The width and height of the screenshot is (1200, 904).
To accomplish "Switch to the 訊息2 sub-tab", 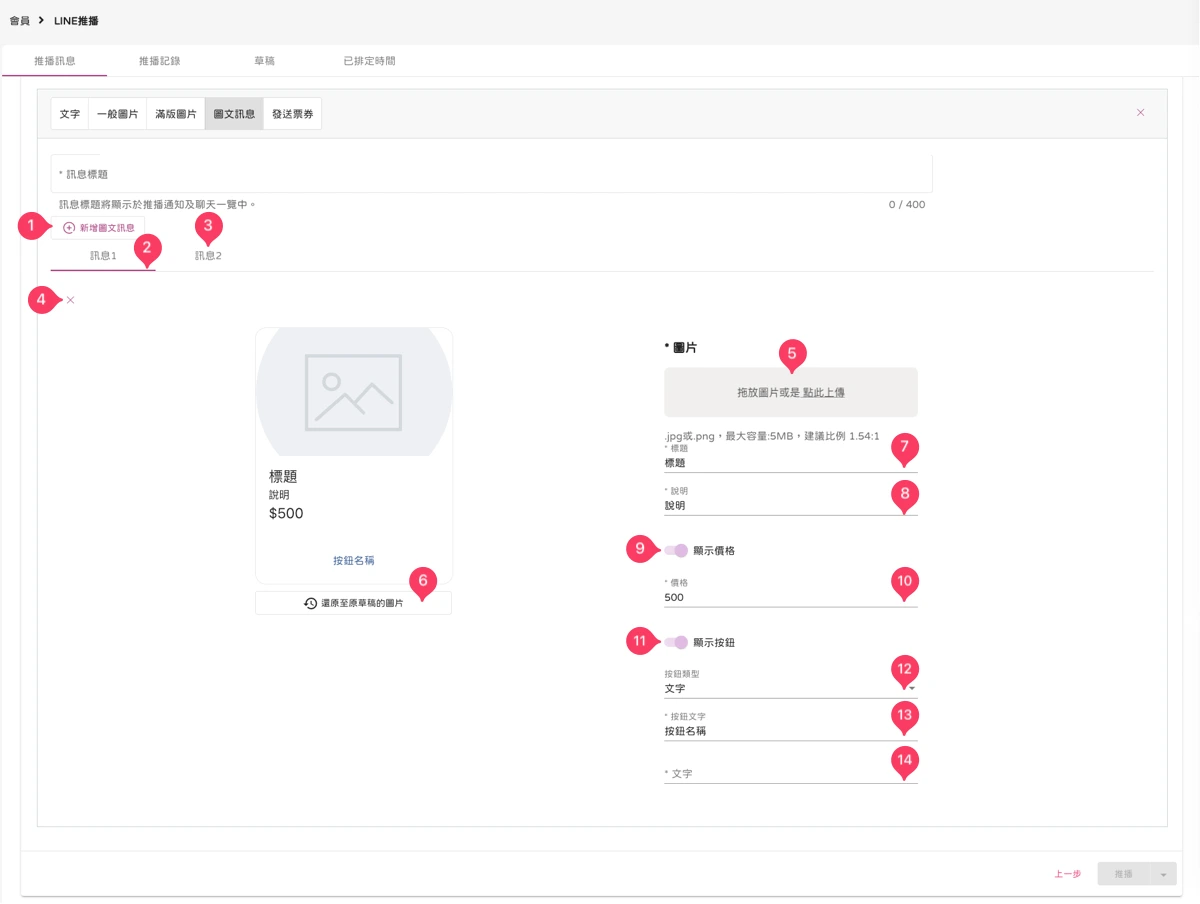I will click(x=208, y=256).
